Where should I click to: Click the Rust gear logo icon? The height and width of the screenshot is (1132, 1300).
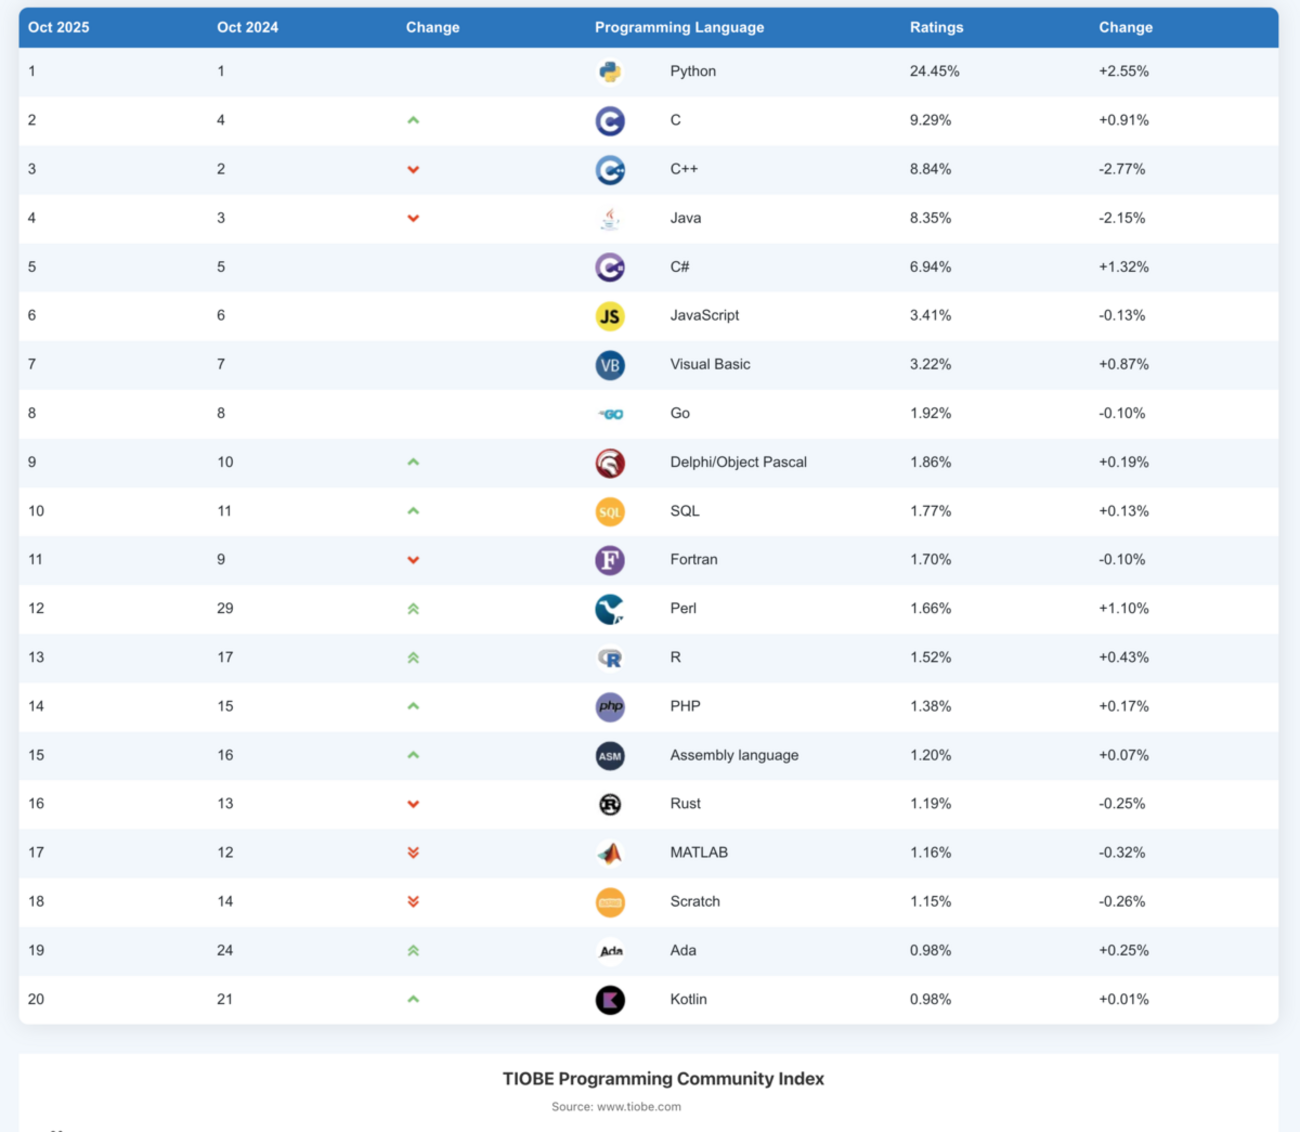point(609,804)
